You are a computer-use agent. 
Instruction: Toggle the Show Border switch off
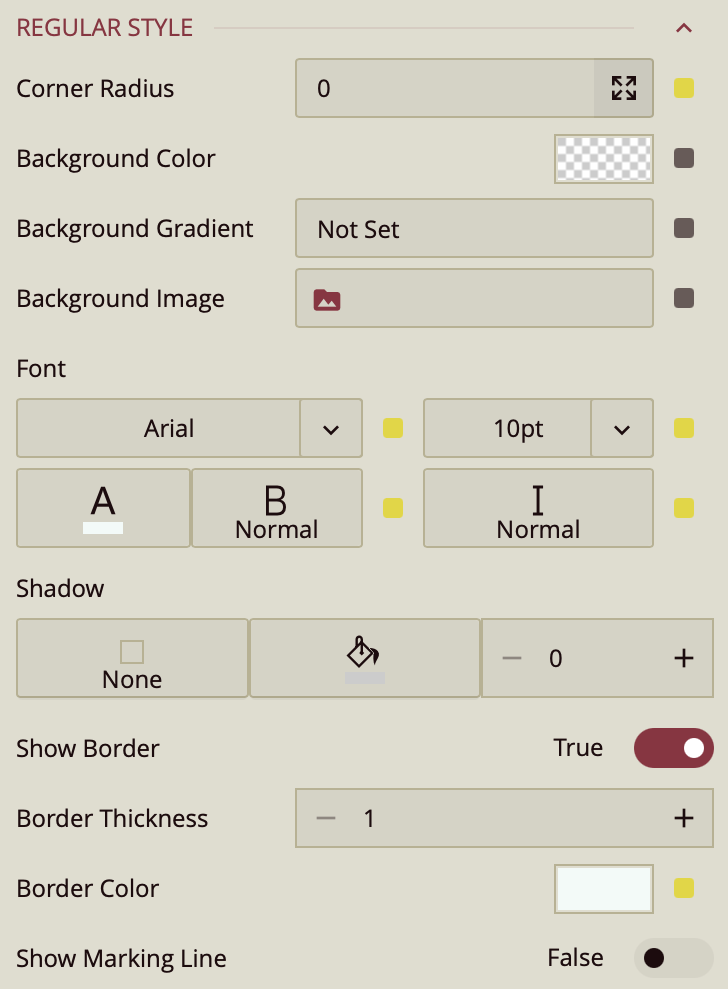673,748
